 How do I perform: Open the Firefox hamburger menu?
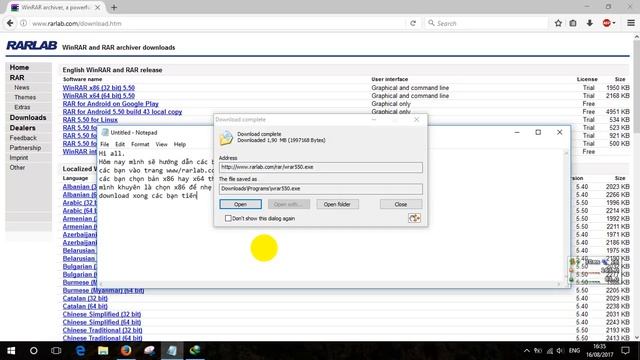point(631,23)
